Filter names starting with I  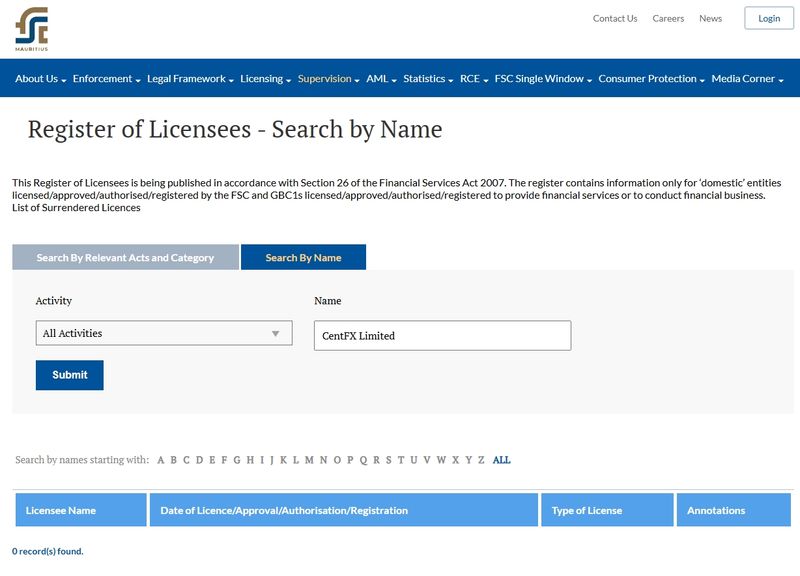tap(262, 460)
